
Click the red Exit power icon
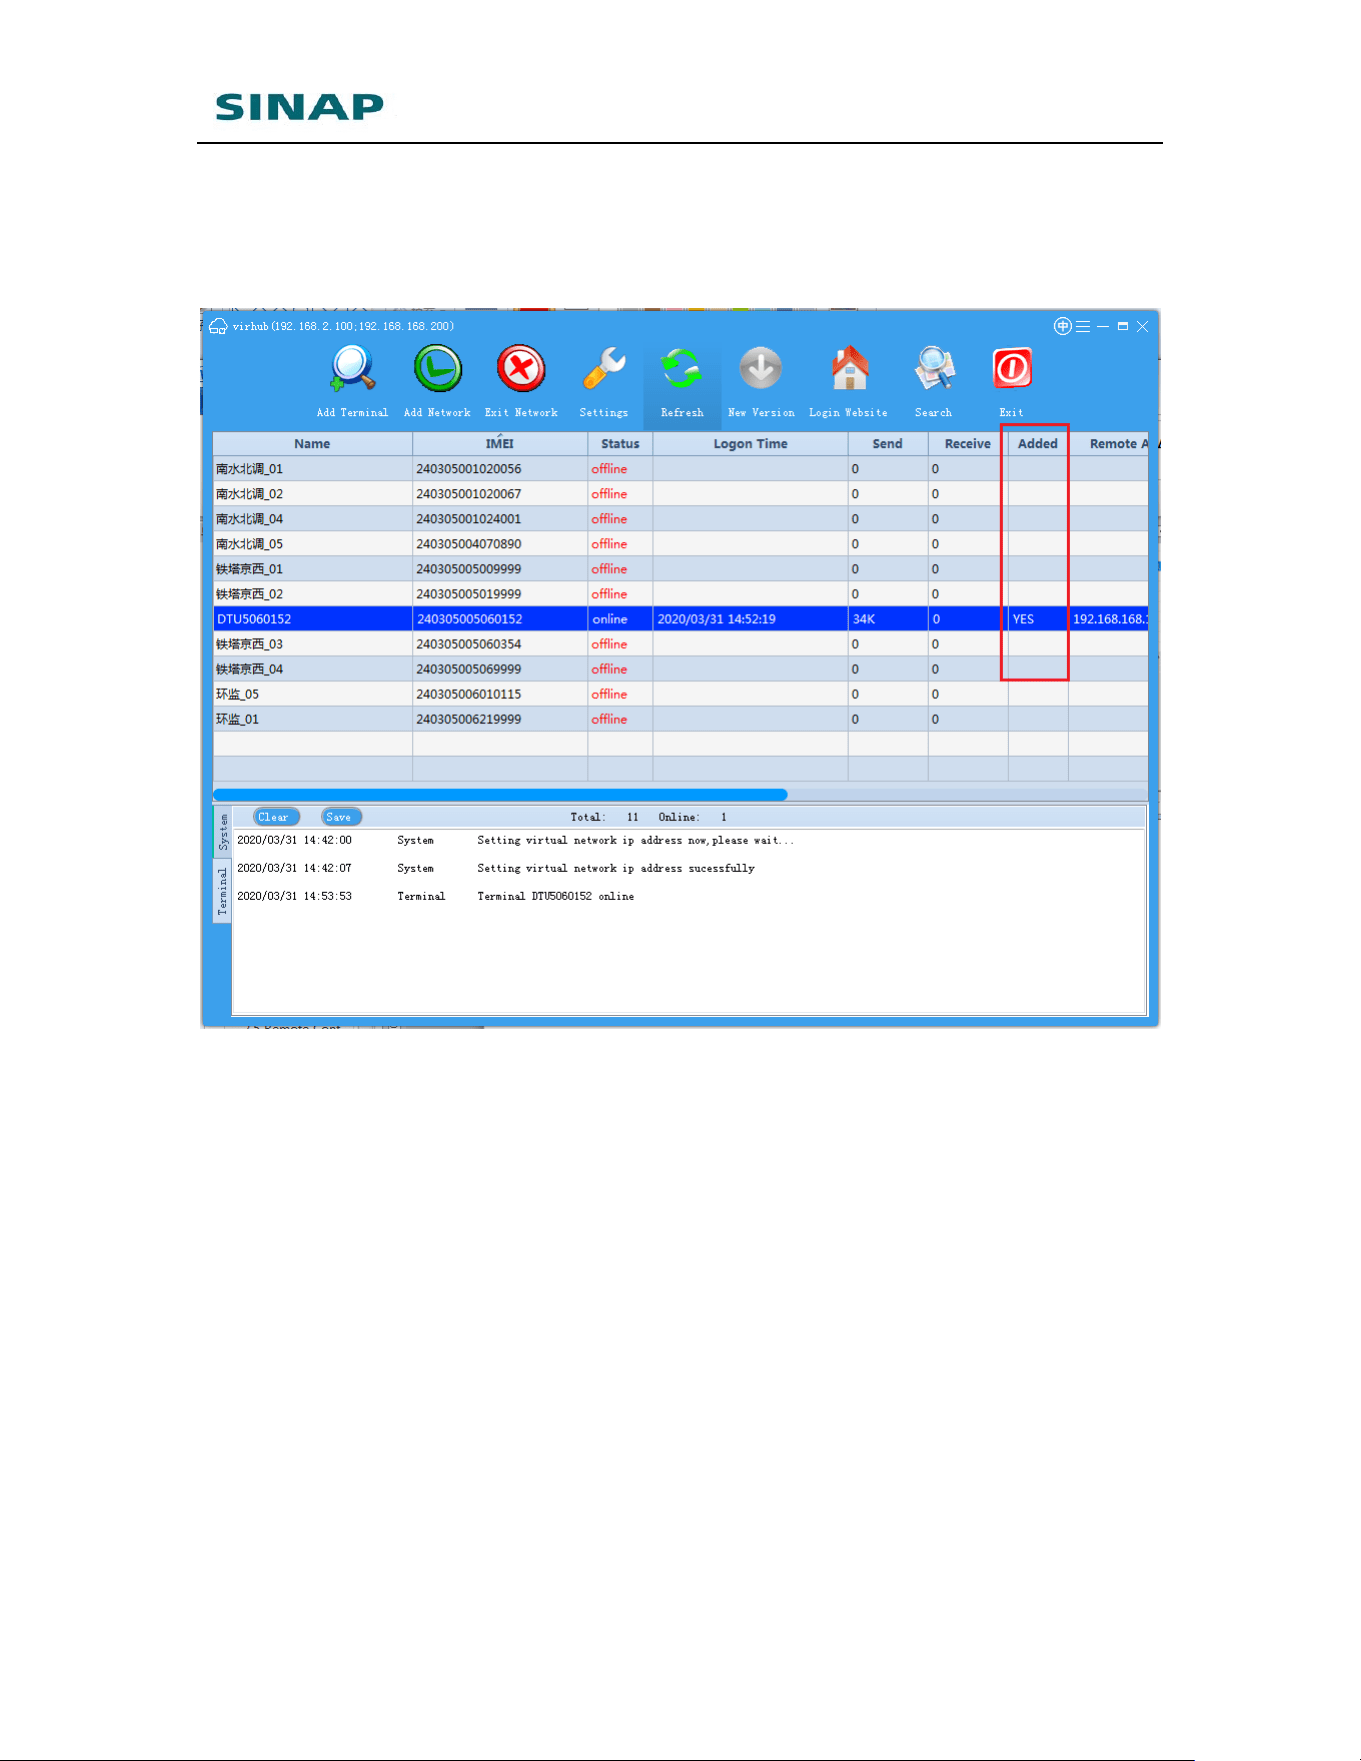click(1012, 370)
